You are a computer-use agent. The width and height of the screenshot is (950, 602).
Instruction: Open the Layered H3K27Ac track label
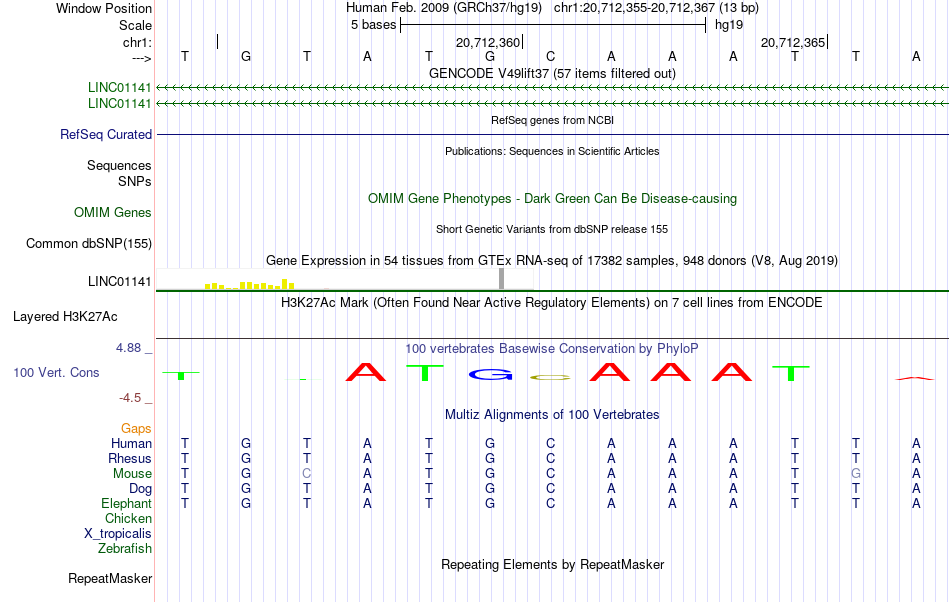tap(65, 317)
